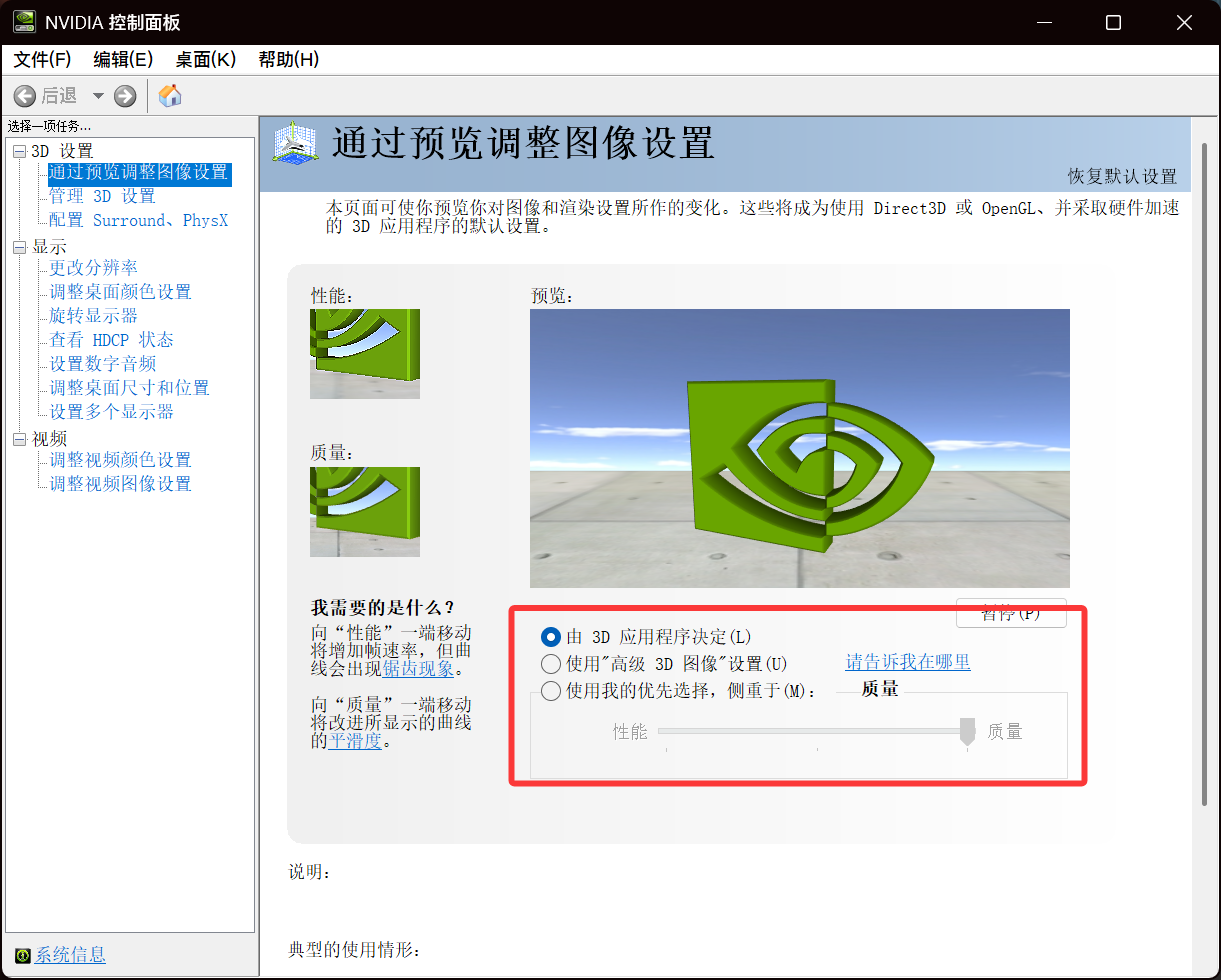Click the 3D cube page header icon
1221x980 pixels.
[296, 146]
